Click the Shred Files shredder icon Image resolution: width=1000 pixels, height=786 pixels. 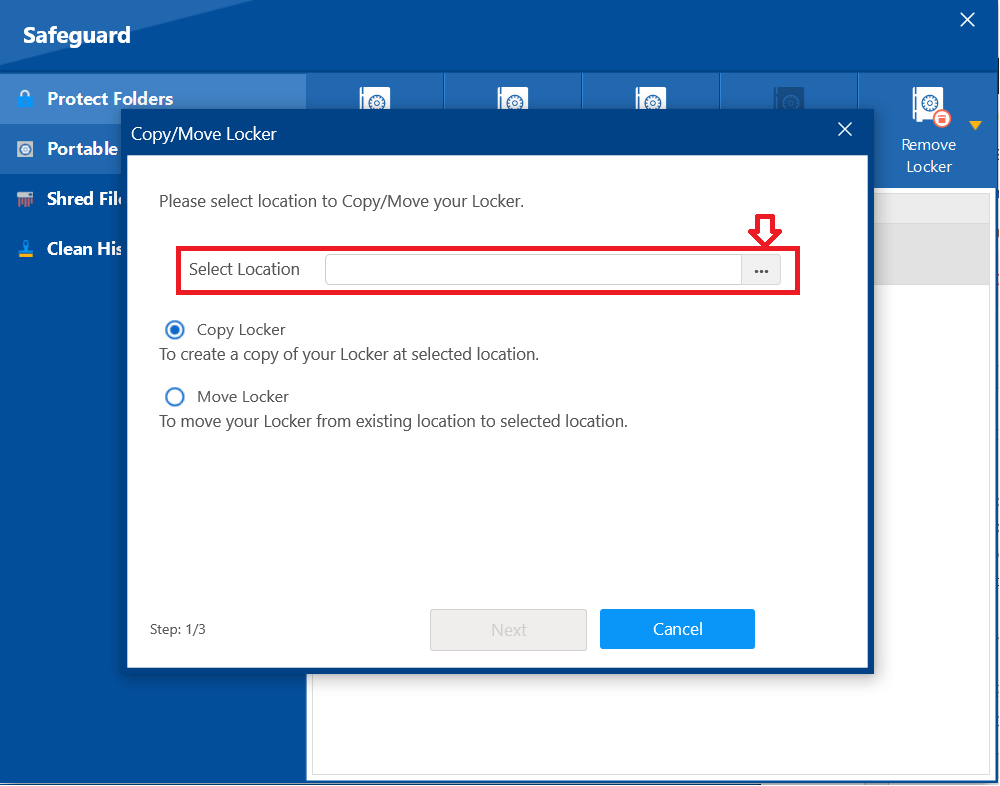(25, 199)
